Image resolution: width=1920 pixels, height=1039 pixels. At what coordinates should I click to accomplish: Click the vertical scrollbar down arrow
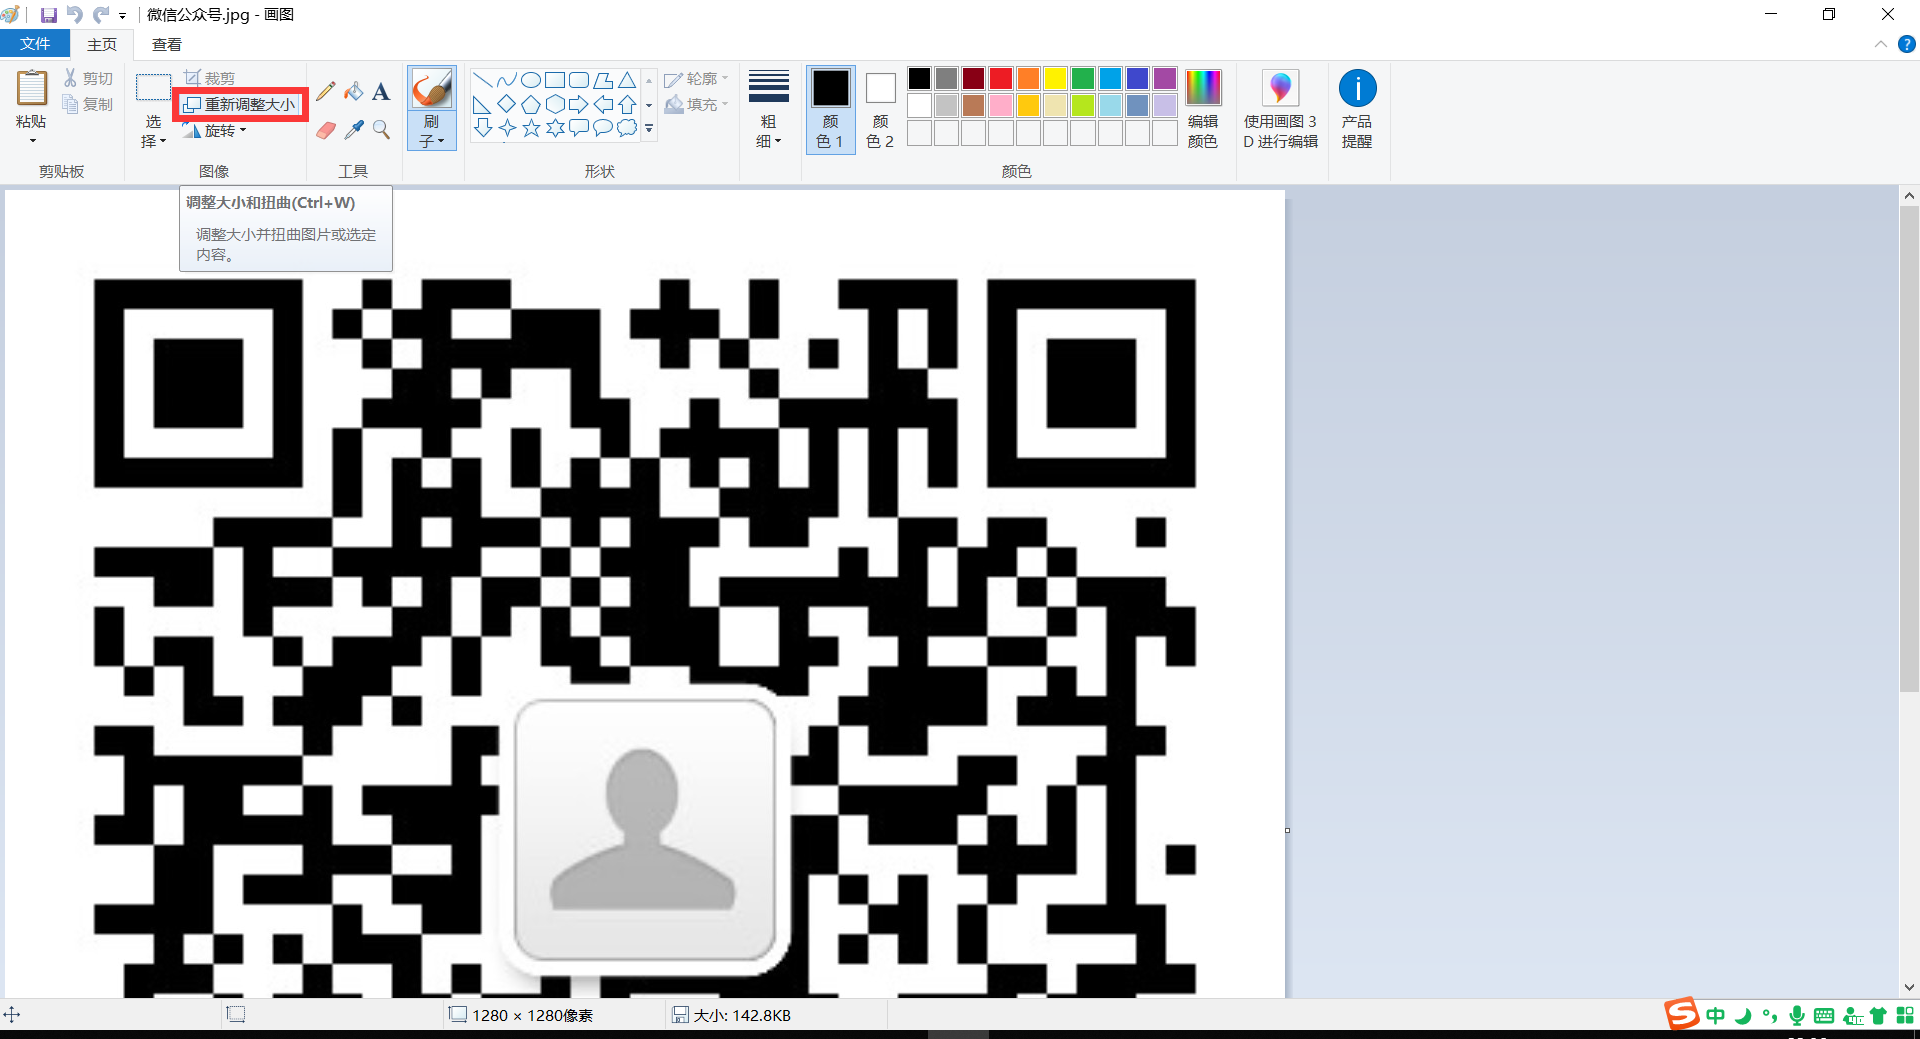pos(1909,987)
